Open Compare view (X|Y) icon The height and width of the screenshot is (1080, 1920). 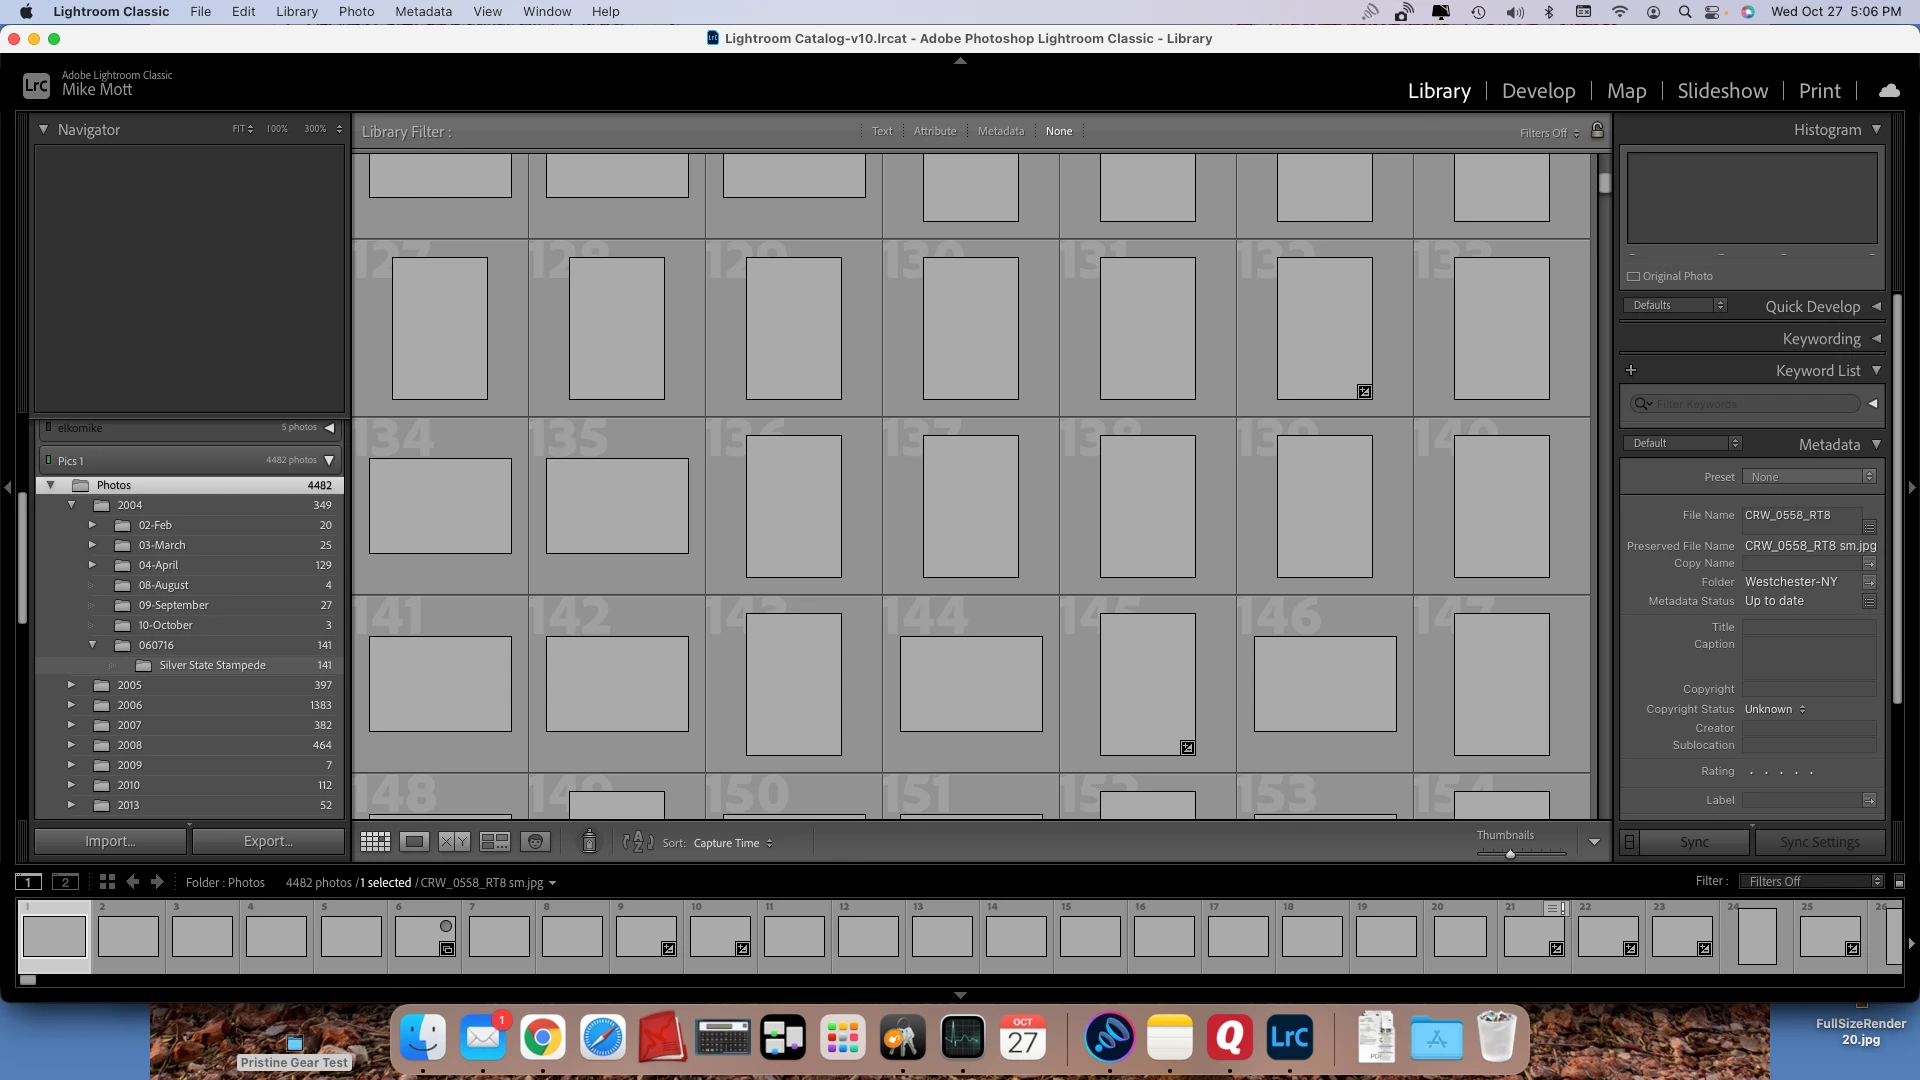[454, 842]
